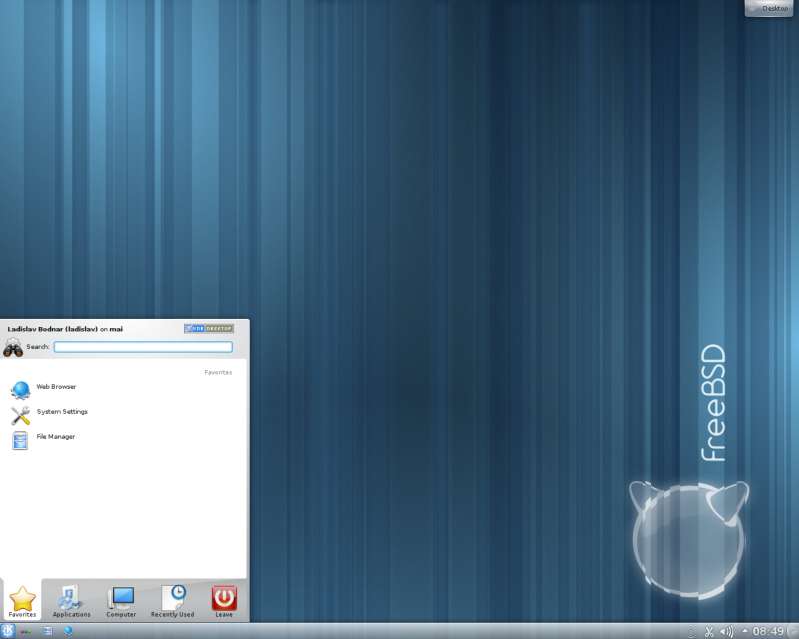Select the Favorites tab
Viewport: 799px width, 639px height.
(22, 601)
